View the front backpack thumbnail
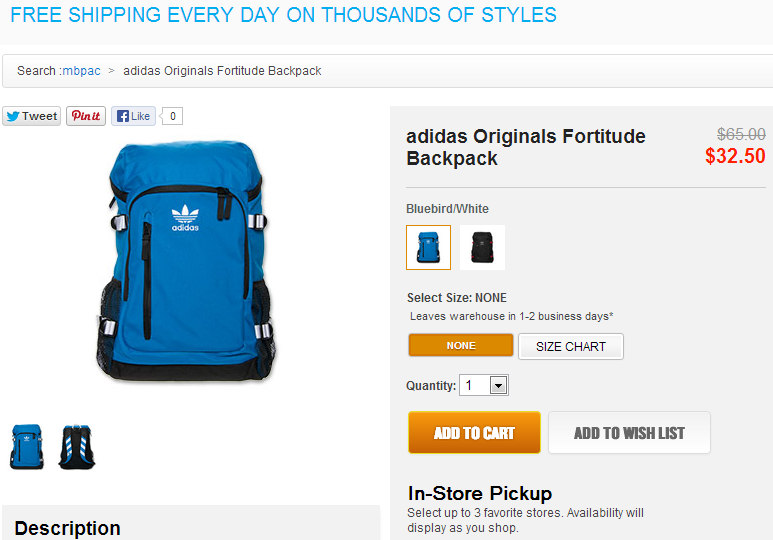The width and height of the screenshot is (773, 540). point(27,447)
